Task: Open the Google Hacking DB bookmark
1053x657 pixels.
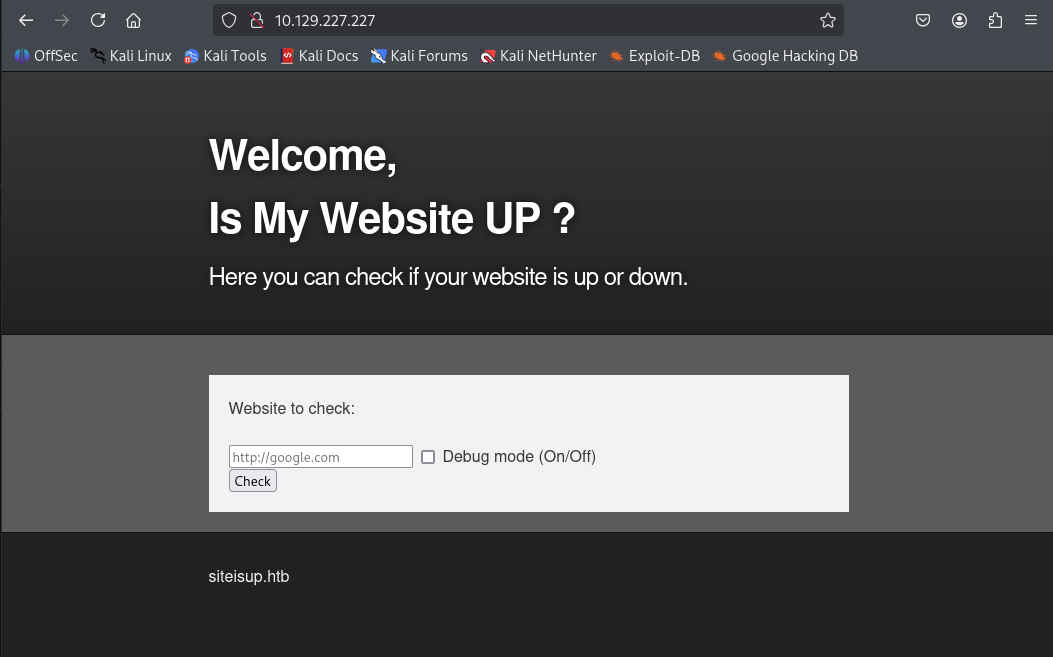Action: pyautogui.click(x=785, y=56)
